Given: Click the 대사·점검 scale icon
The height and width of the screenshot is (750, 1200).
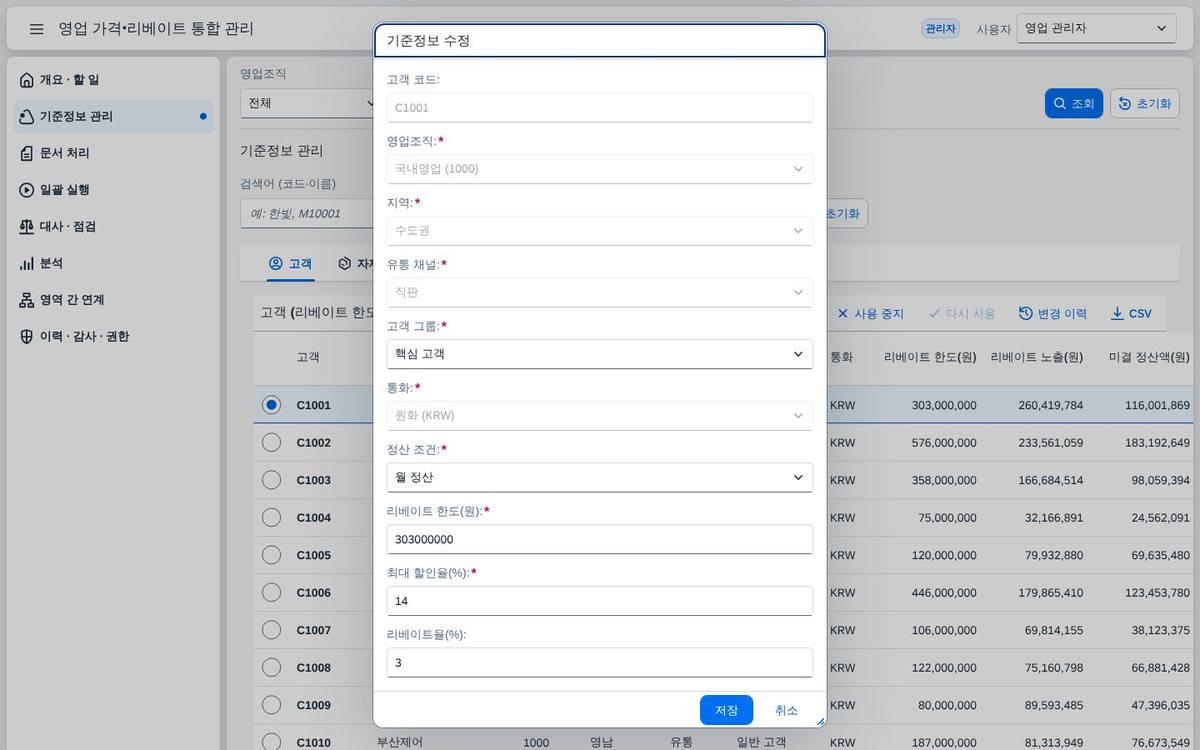Looking at the screenshot, I should (27, 227).
